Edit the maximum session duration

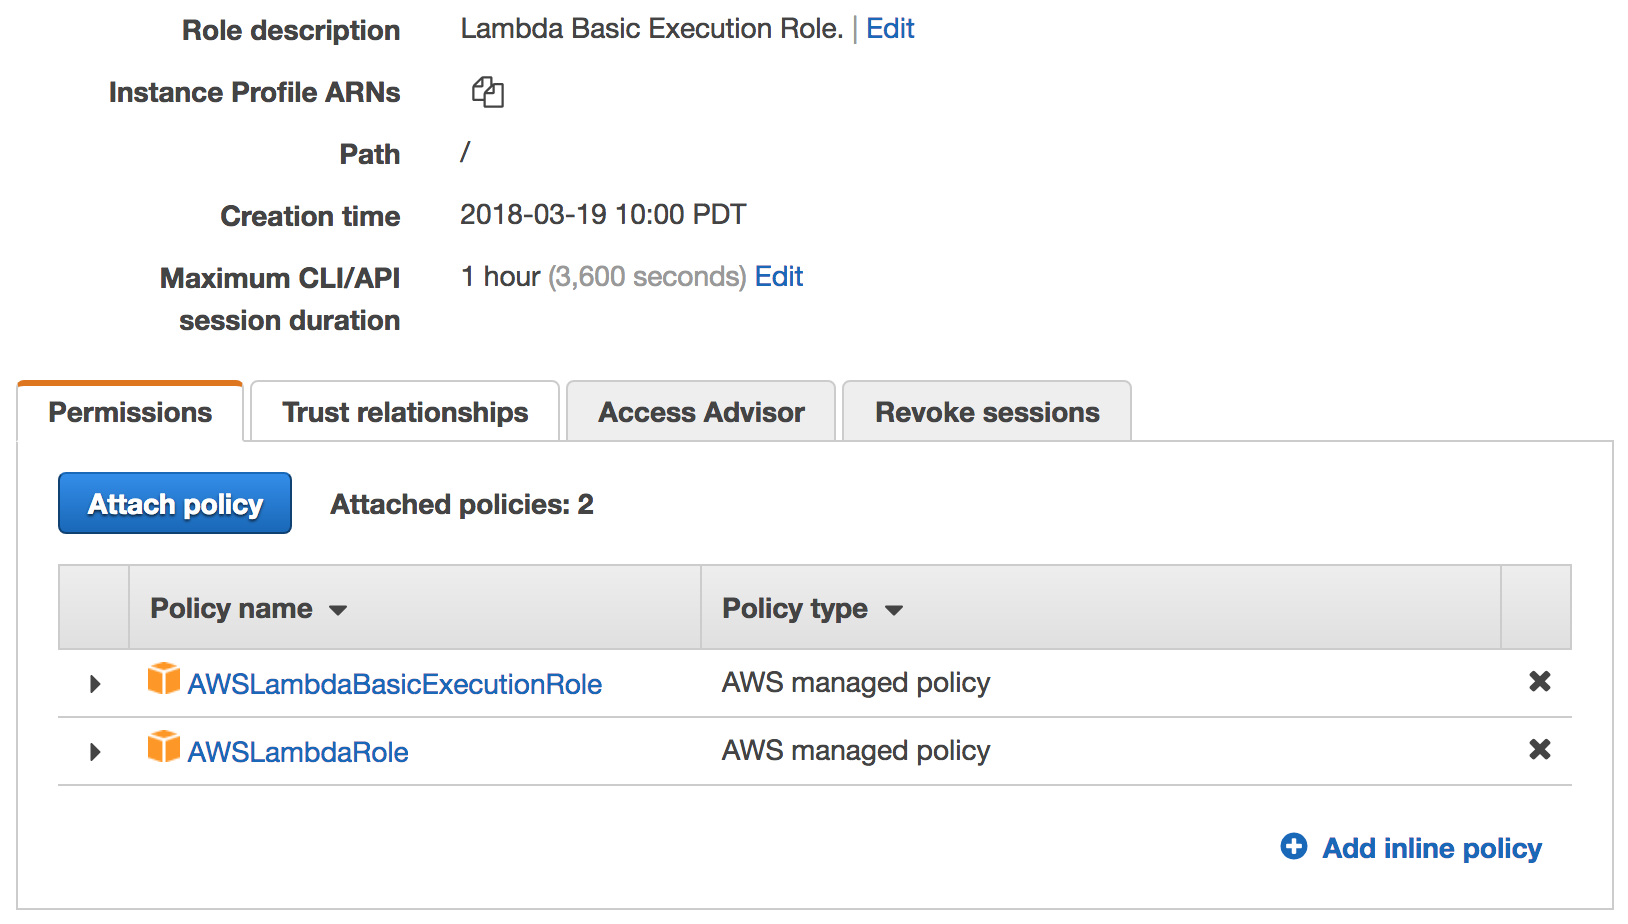(779, 276)
